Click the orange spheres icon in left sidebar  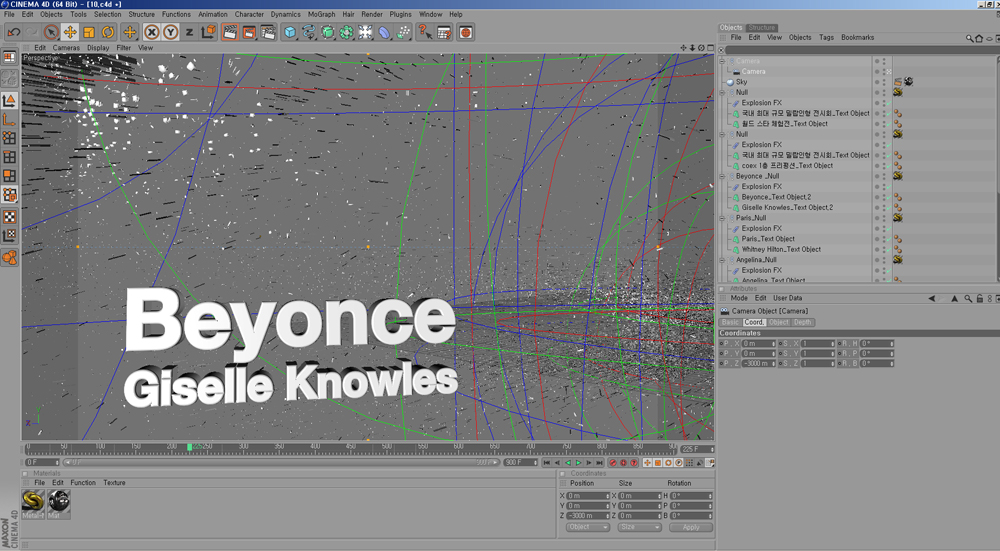[10, 258]
